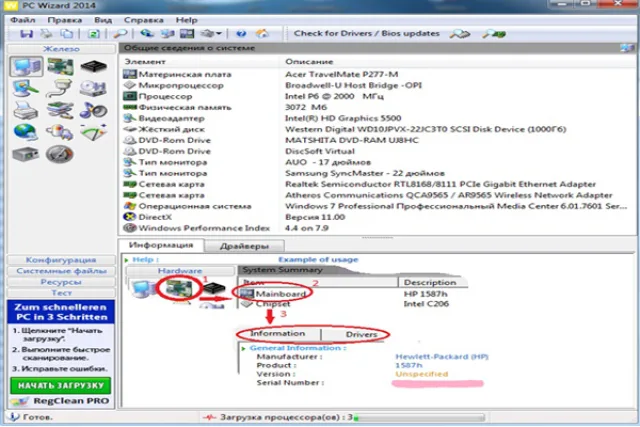The width and height of the screenshot is (640, 427).
Task: Select the DVD-Rom Drive MATSHITA row
Action: coord(377,140)
